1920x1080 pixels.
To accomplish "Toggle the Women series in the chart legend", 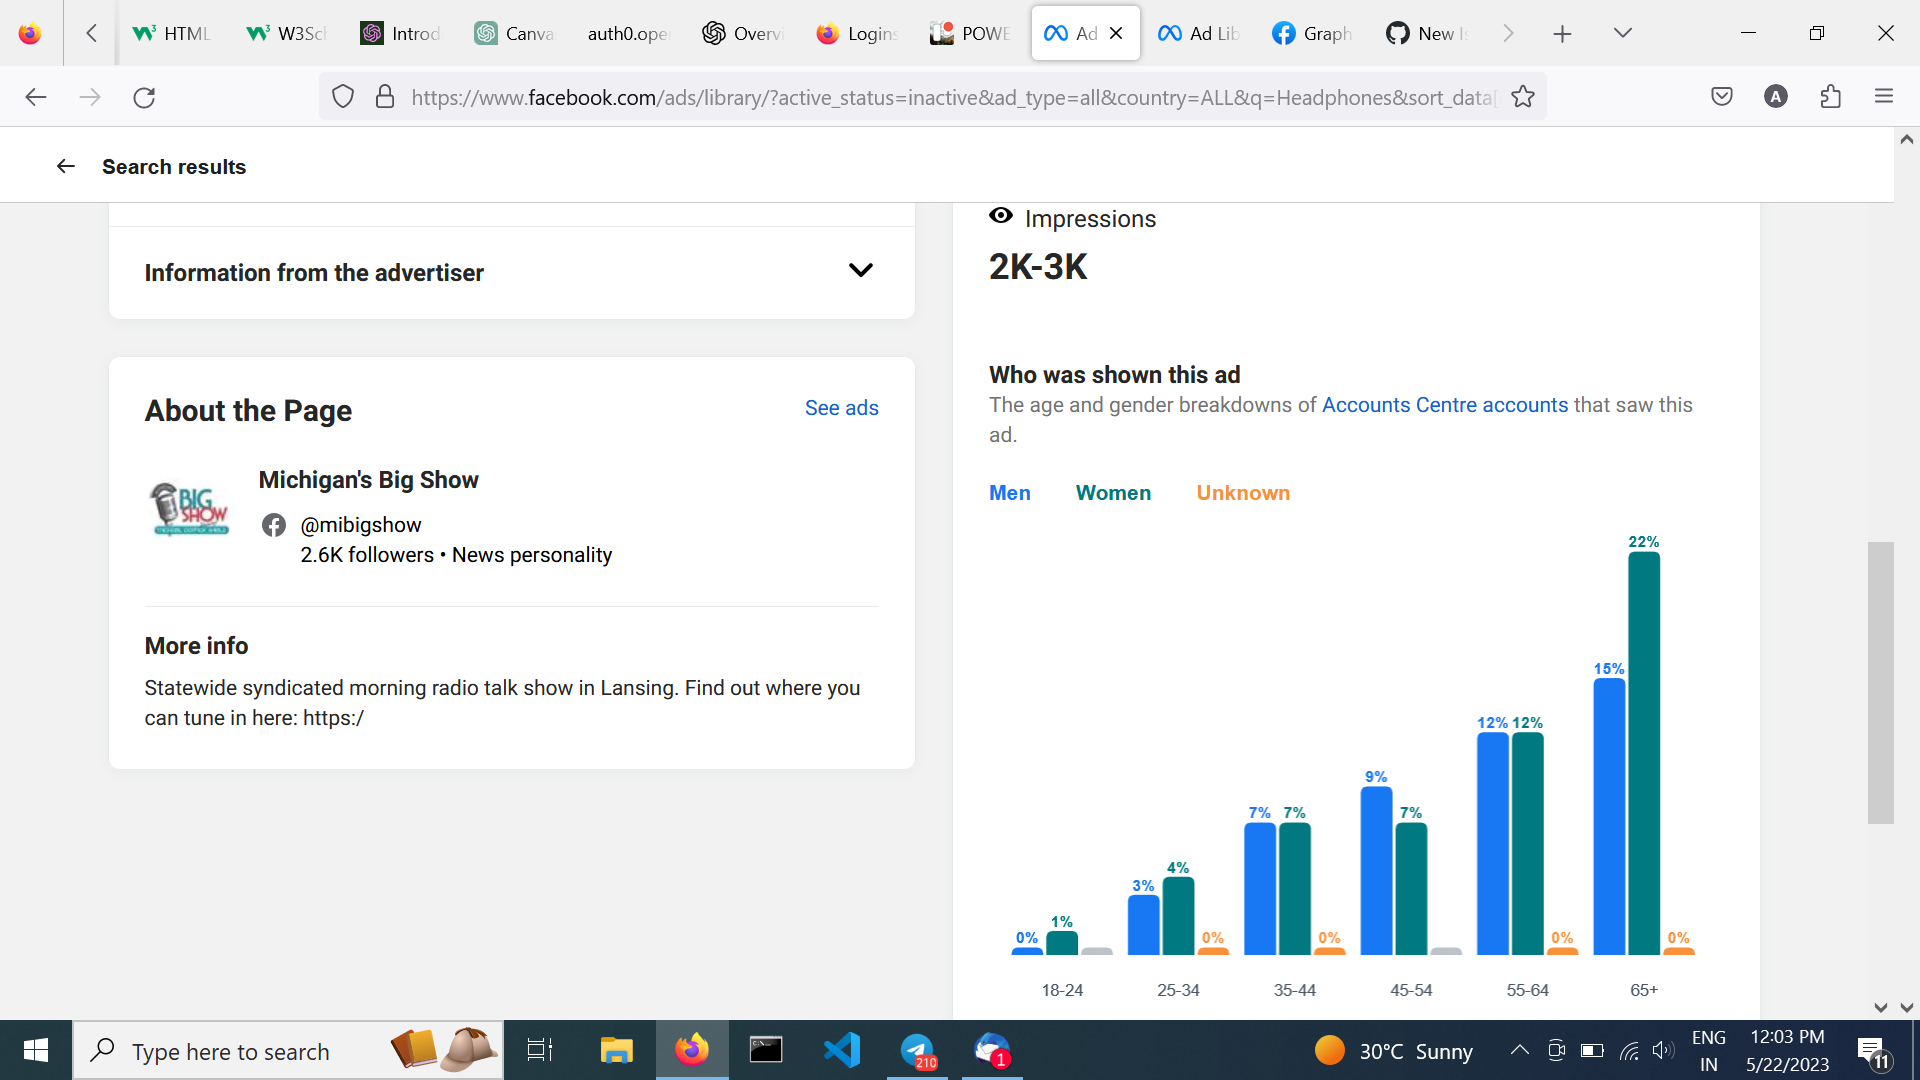I will tap(1113, 492).
